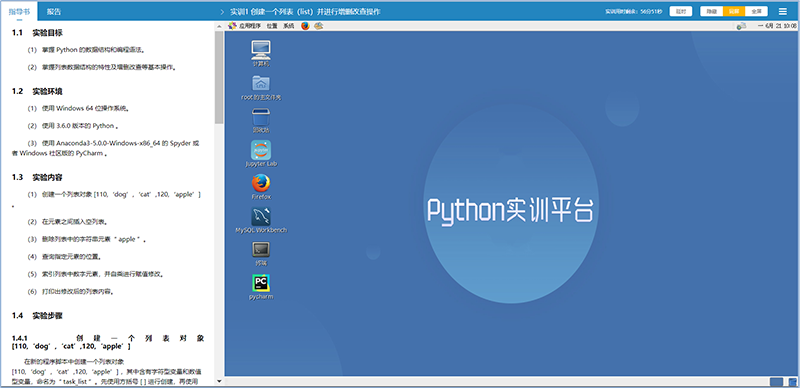
Task: Click the guide panel scrollbar thumb
Action: pyautogui.click(x=219, y=77)
